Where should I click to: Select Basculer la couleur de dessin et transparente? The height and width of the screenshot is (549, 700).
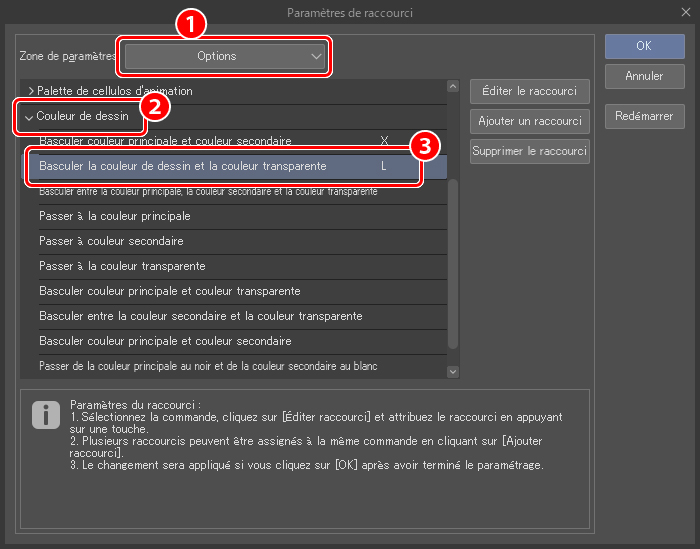click(182, 166)
